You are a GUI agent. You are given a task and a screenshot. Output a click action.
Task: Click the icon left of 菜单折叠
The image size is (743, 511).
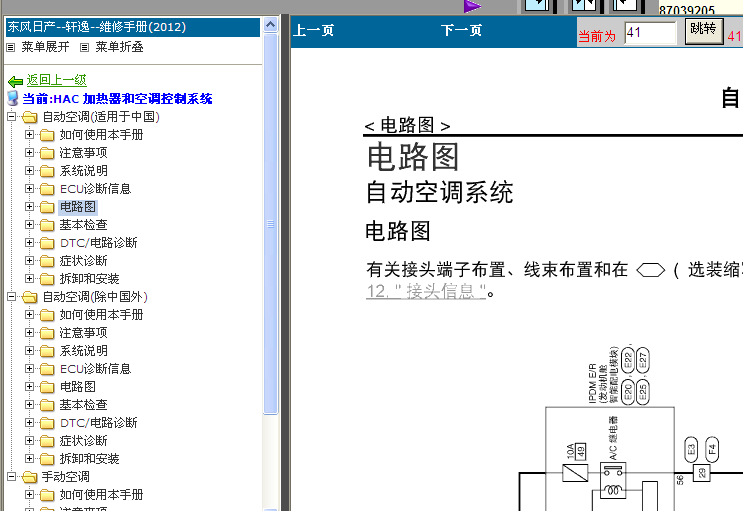click(84, 47)
